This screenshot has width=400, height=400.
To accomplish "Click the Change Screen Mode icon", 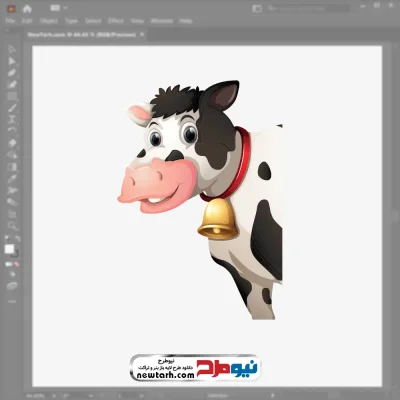I will coord(12,286).
